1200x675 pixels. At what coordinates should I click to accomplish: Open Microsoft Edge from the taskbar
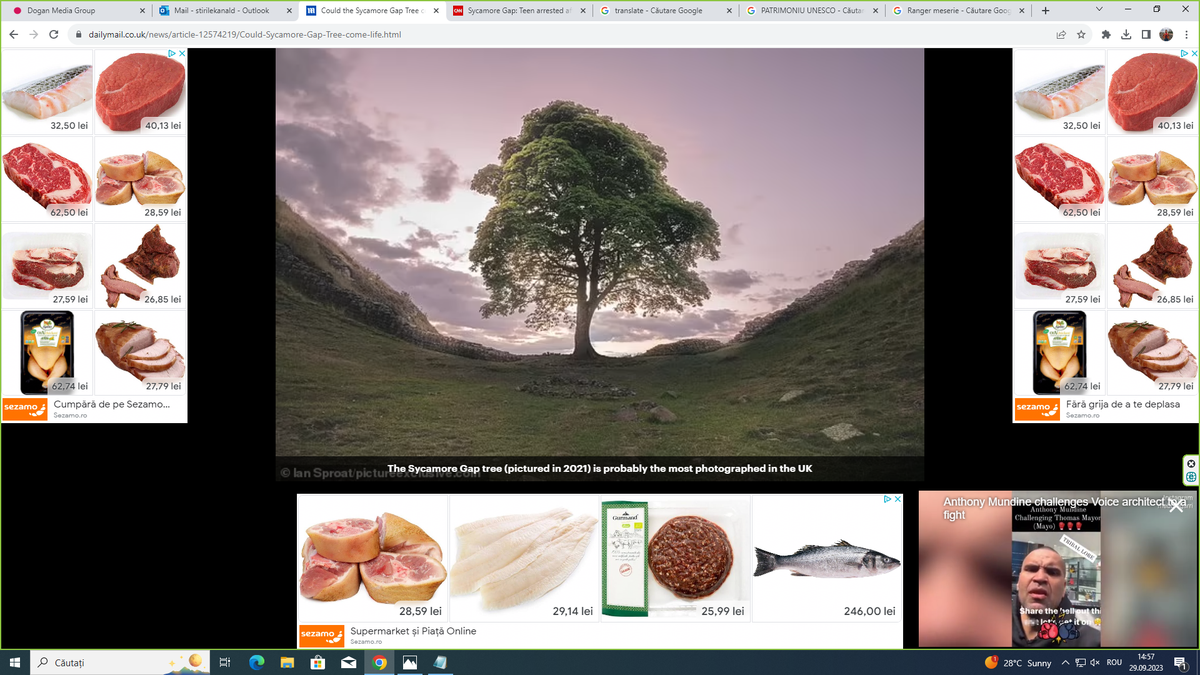pos(256,662)
